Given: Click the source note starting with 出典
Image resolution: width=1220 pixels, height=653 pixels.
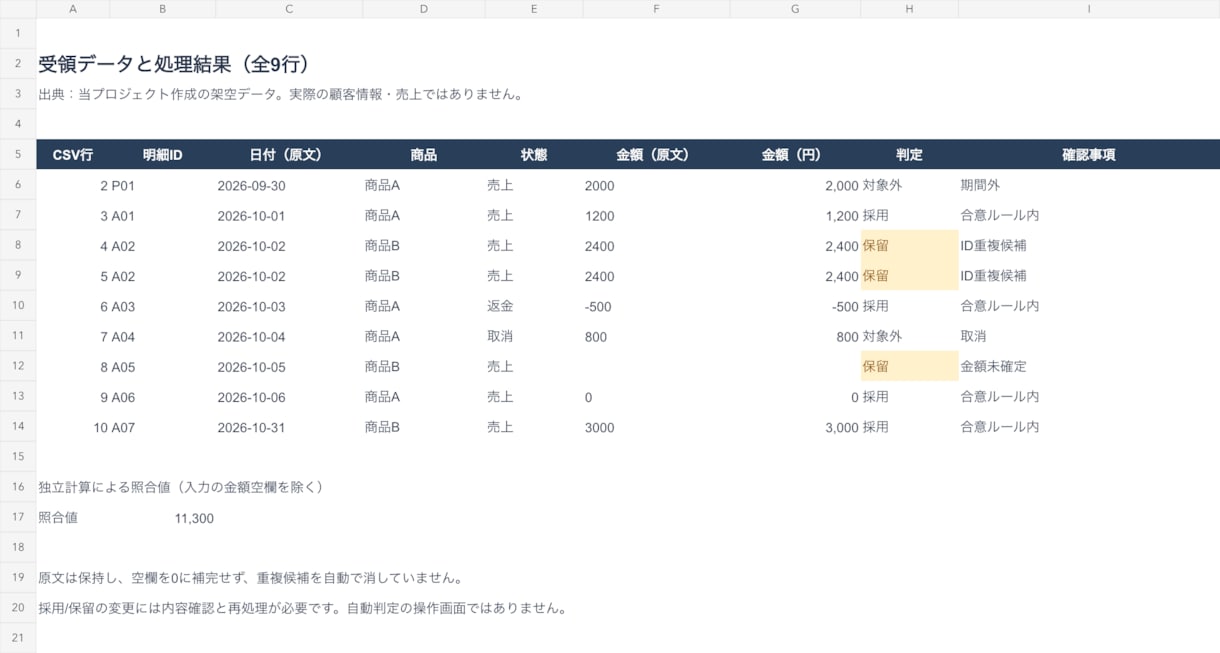Looking at the screenshot, I should [x=281, y=94].
